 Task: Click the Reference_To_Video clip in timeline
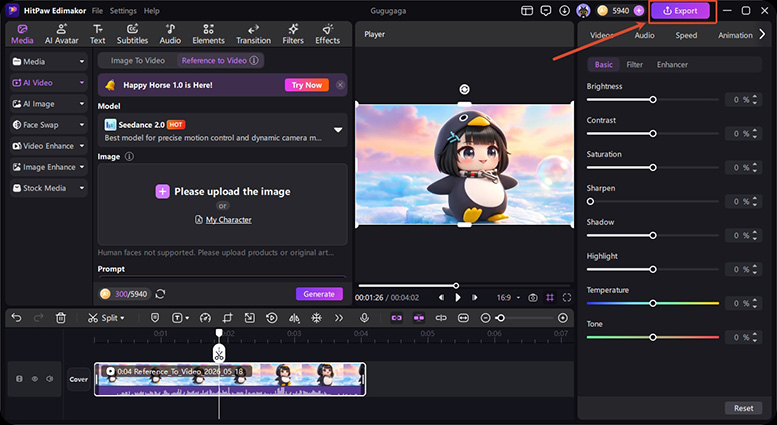click(230, 379)
